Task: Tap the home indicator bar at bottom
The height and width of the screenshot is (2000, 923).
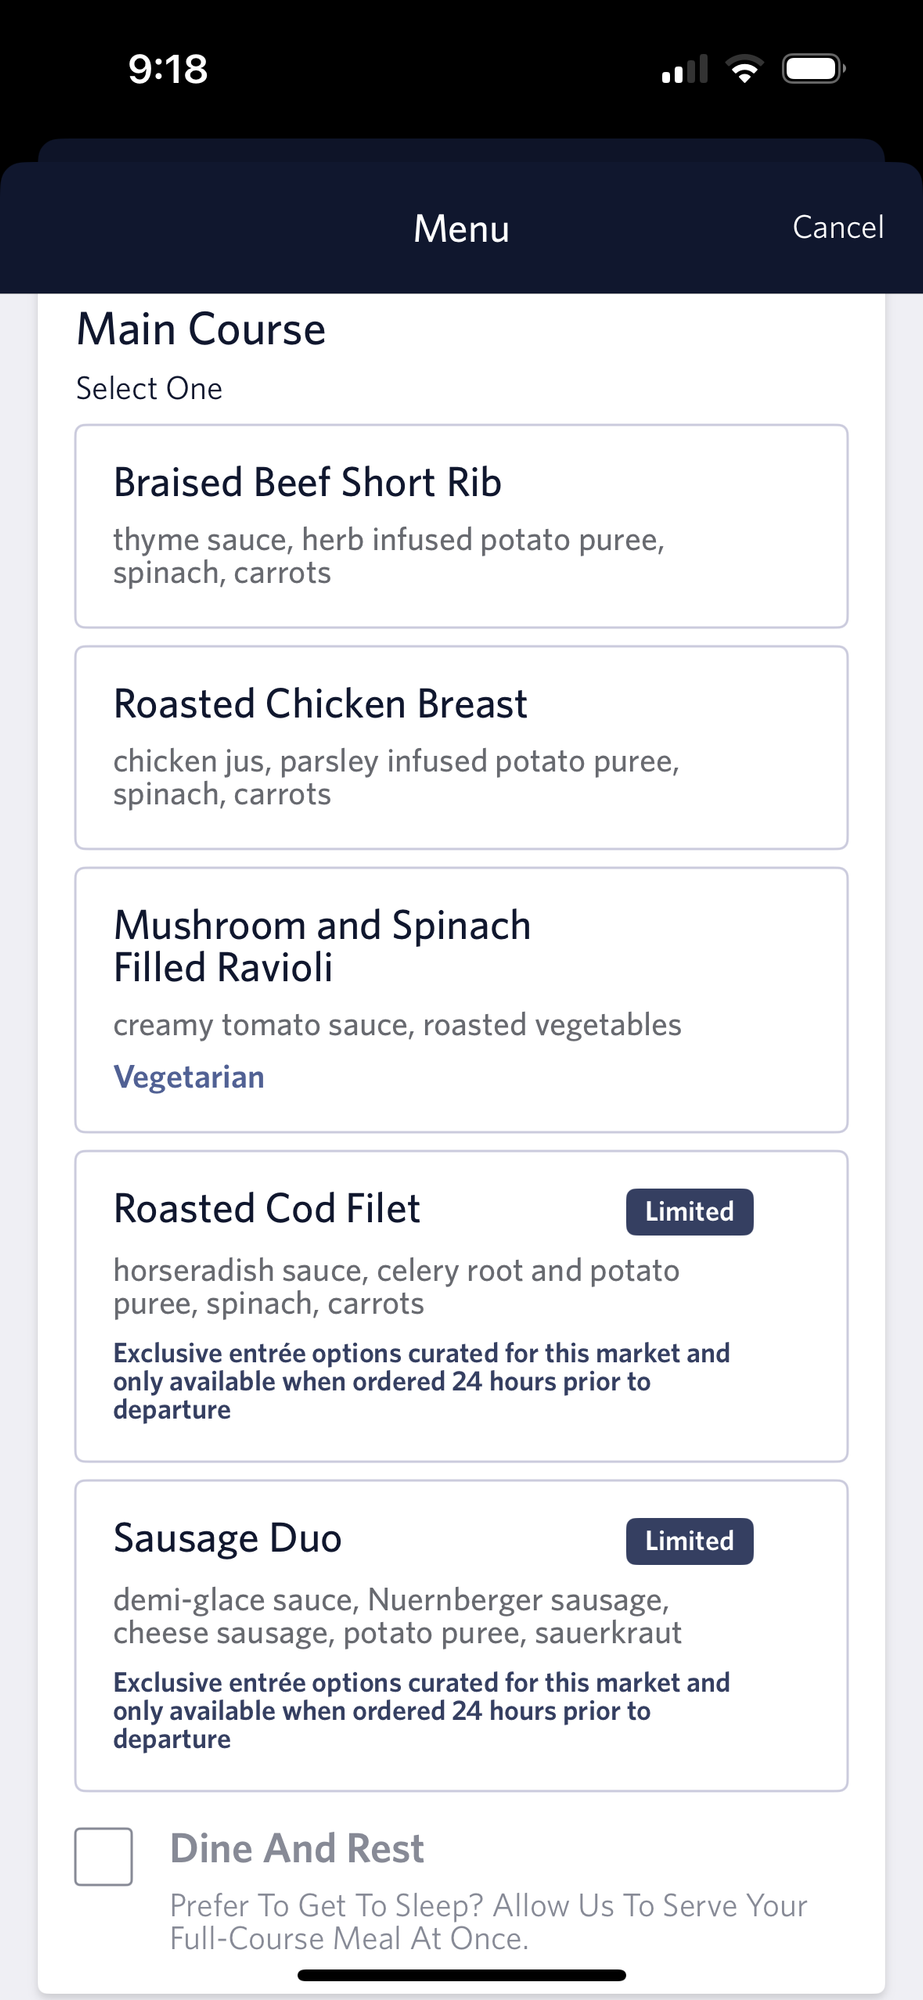Action: pyautogui.click(x=461, y=1975)
